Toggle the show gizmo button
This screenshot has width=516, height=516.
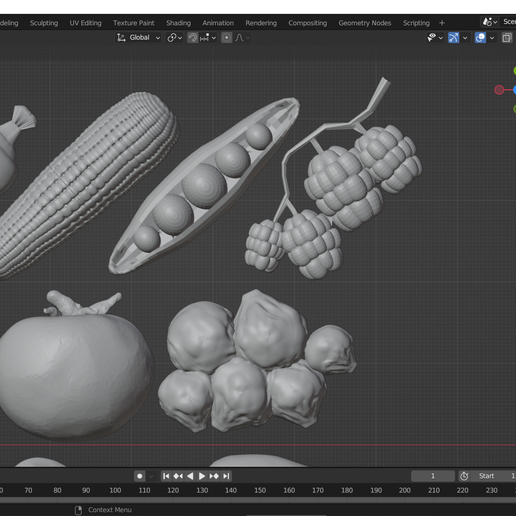pyautogui.click(x=453, y=38)
